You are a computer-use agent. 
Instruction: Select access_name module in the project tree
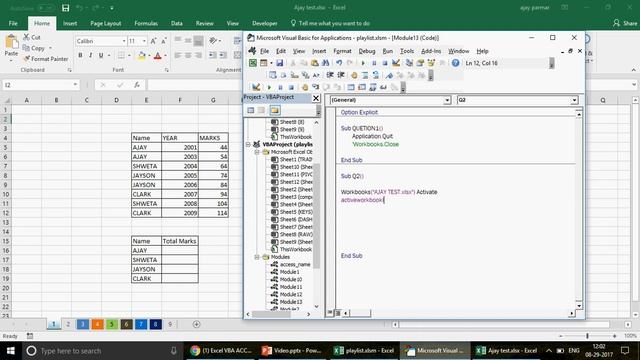click(x=291, y=264)
